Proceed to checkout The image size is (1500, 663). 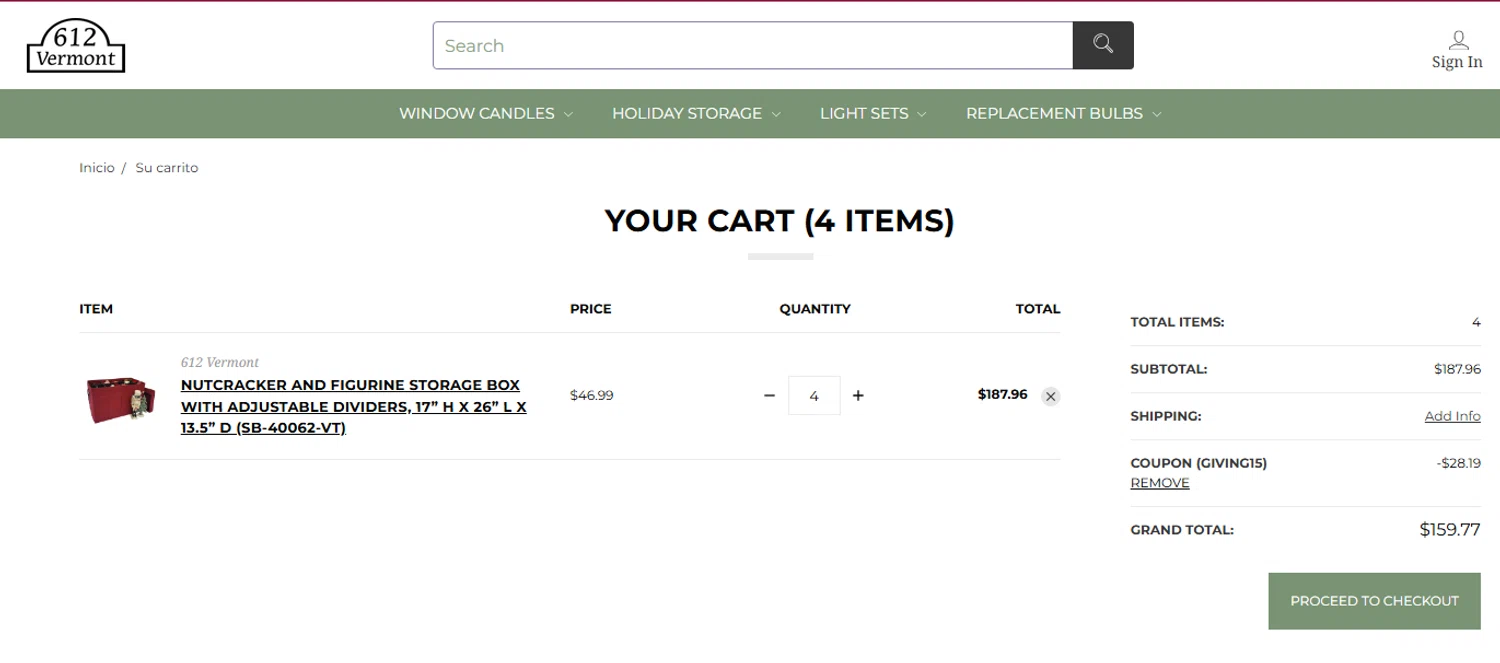click(1374, 601)
